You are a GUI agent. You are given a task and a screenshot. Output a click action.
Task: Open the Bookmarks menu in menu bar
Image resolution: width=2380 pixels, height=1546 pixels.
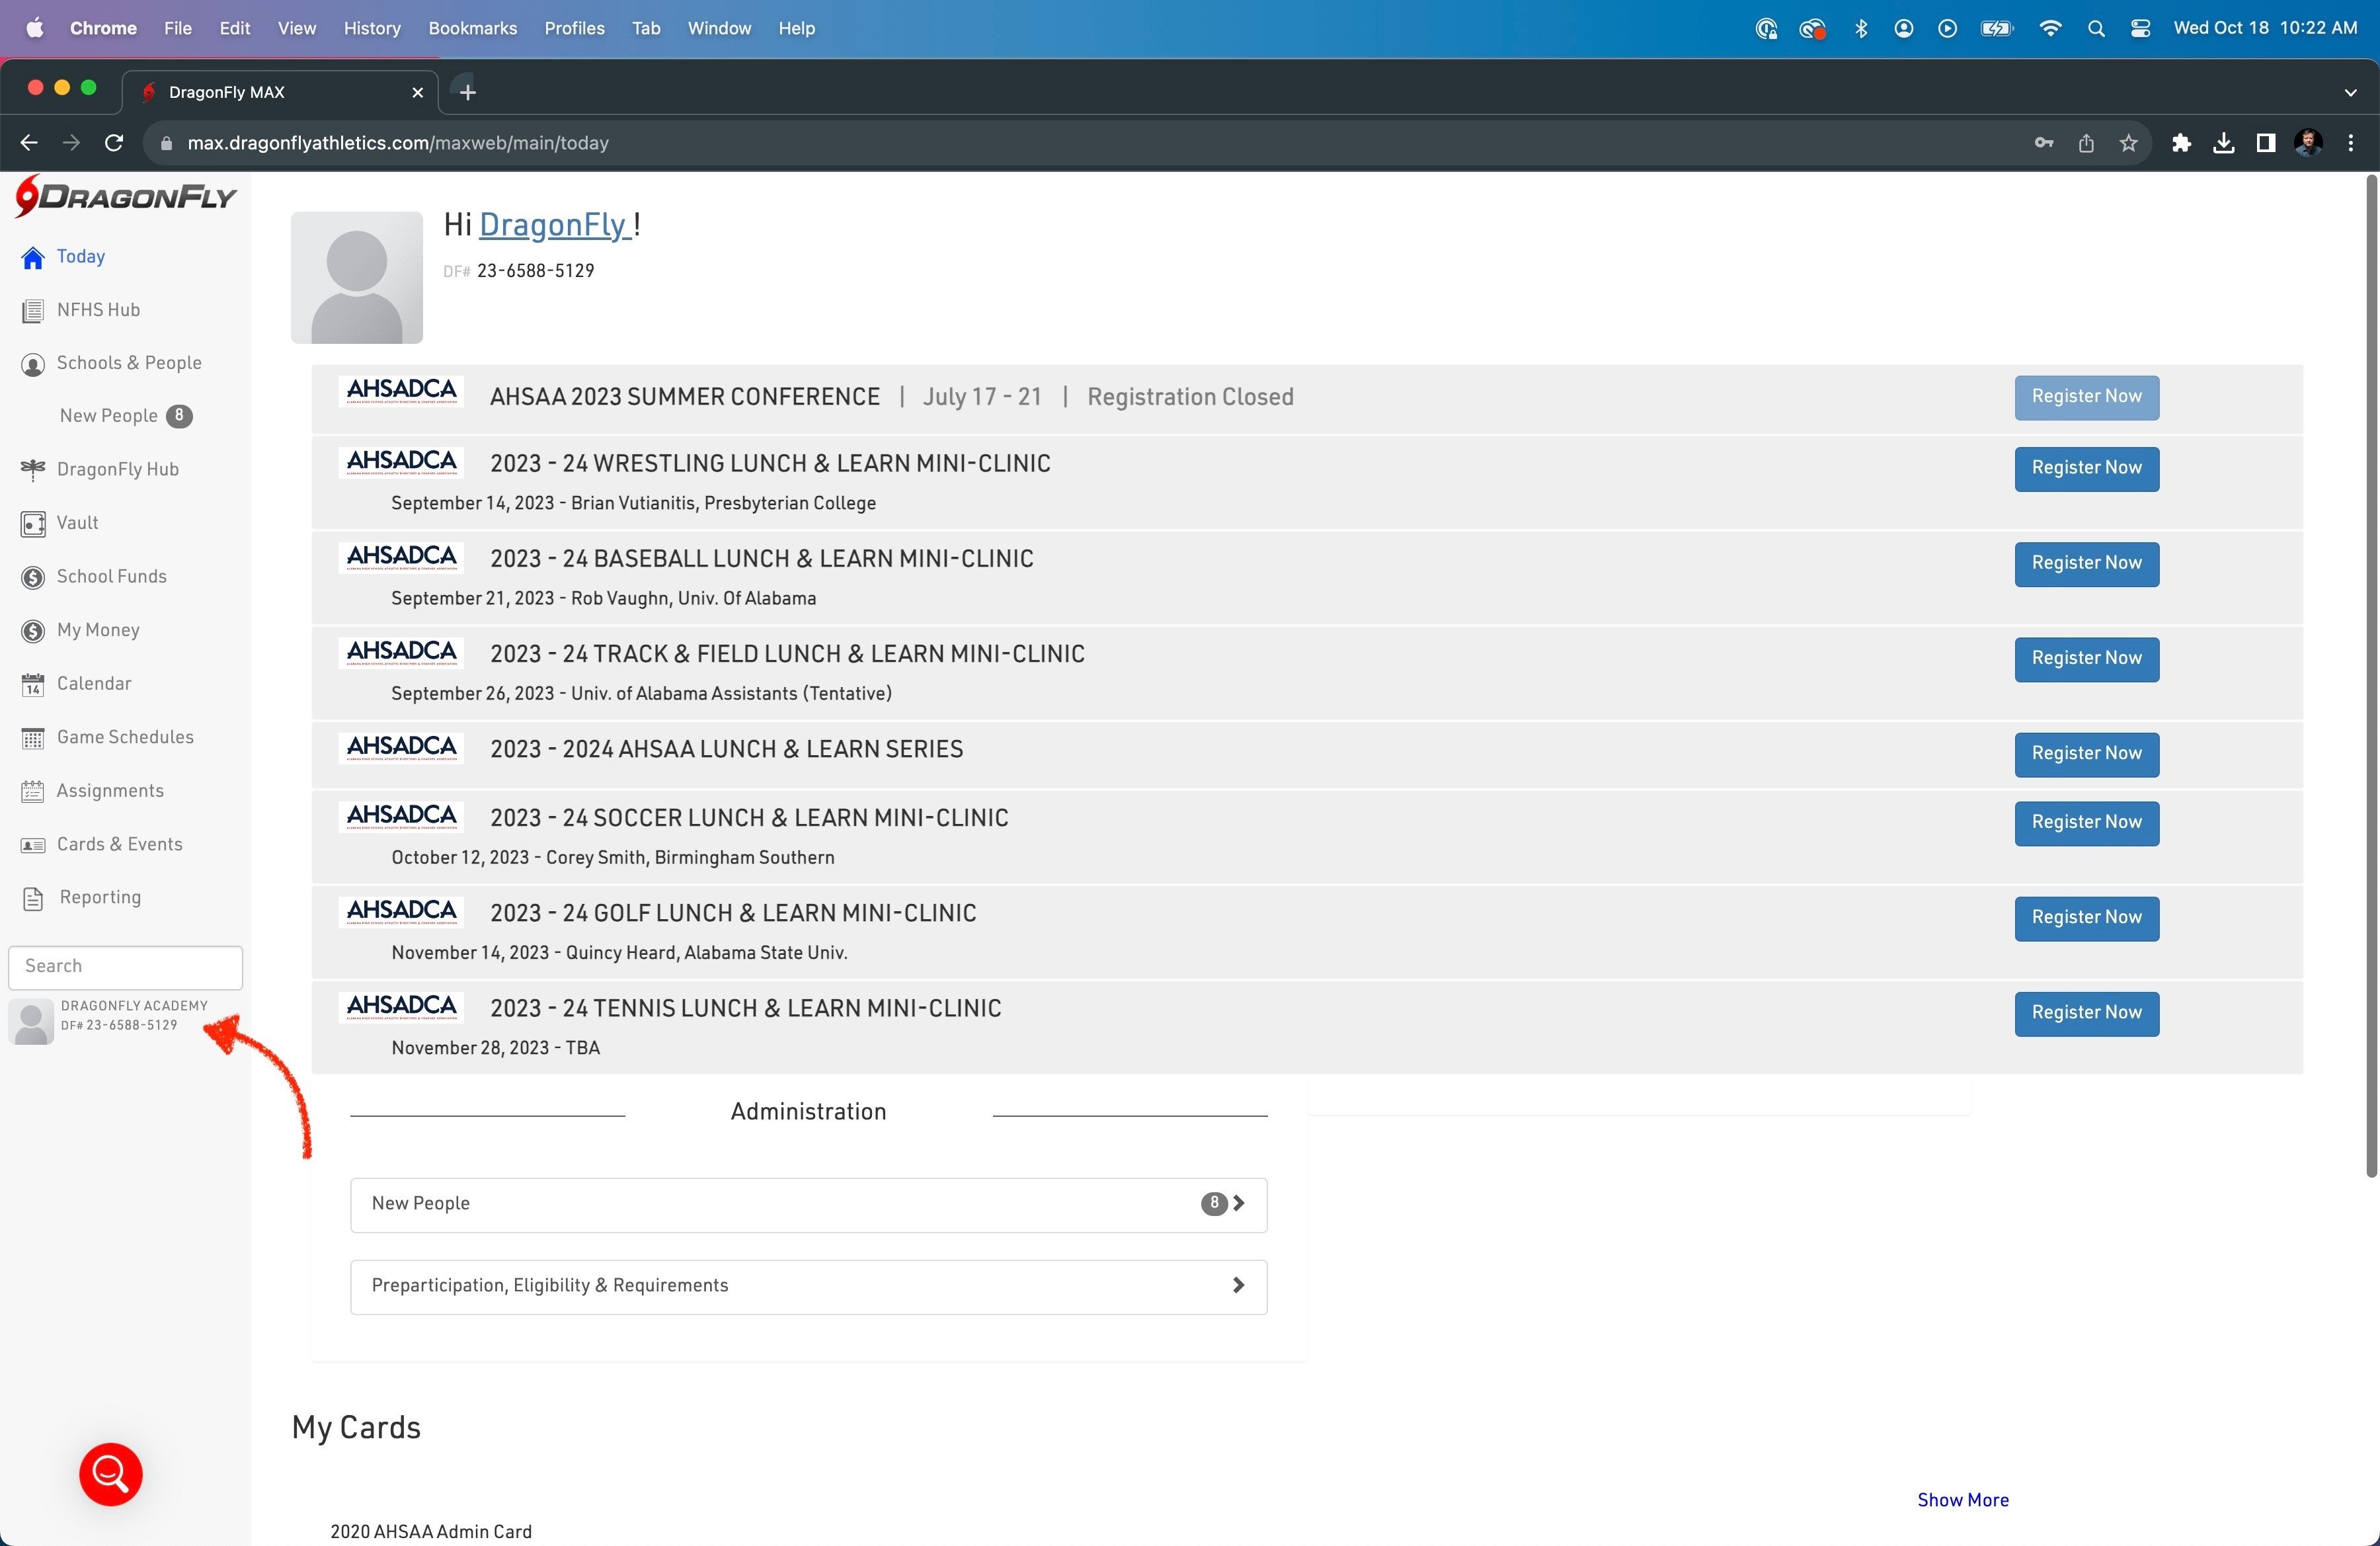[x=472, y=28]
